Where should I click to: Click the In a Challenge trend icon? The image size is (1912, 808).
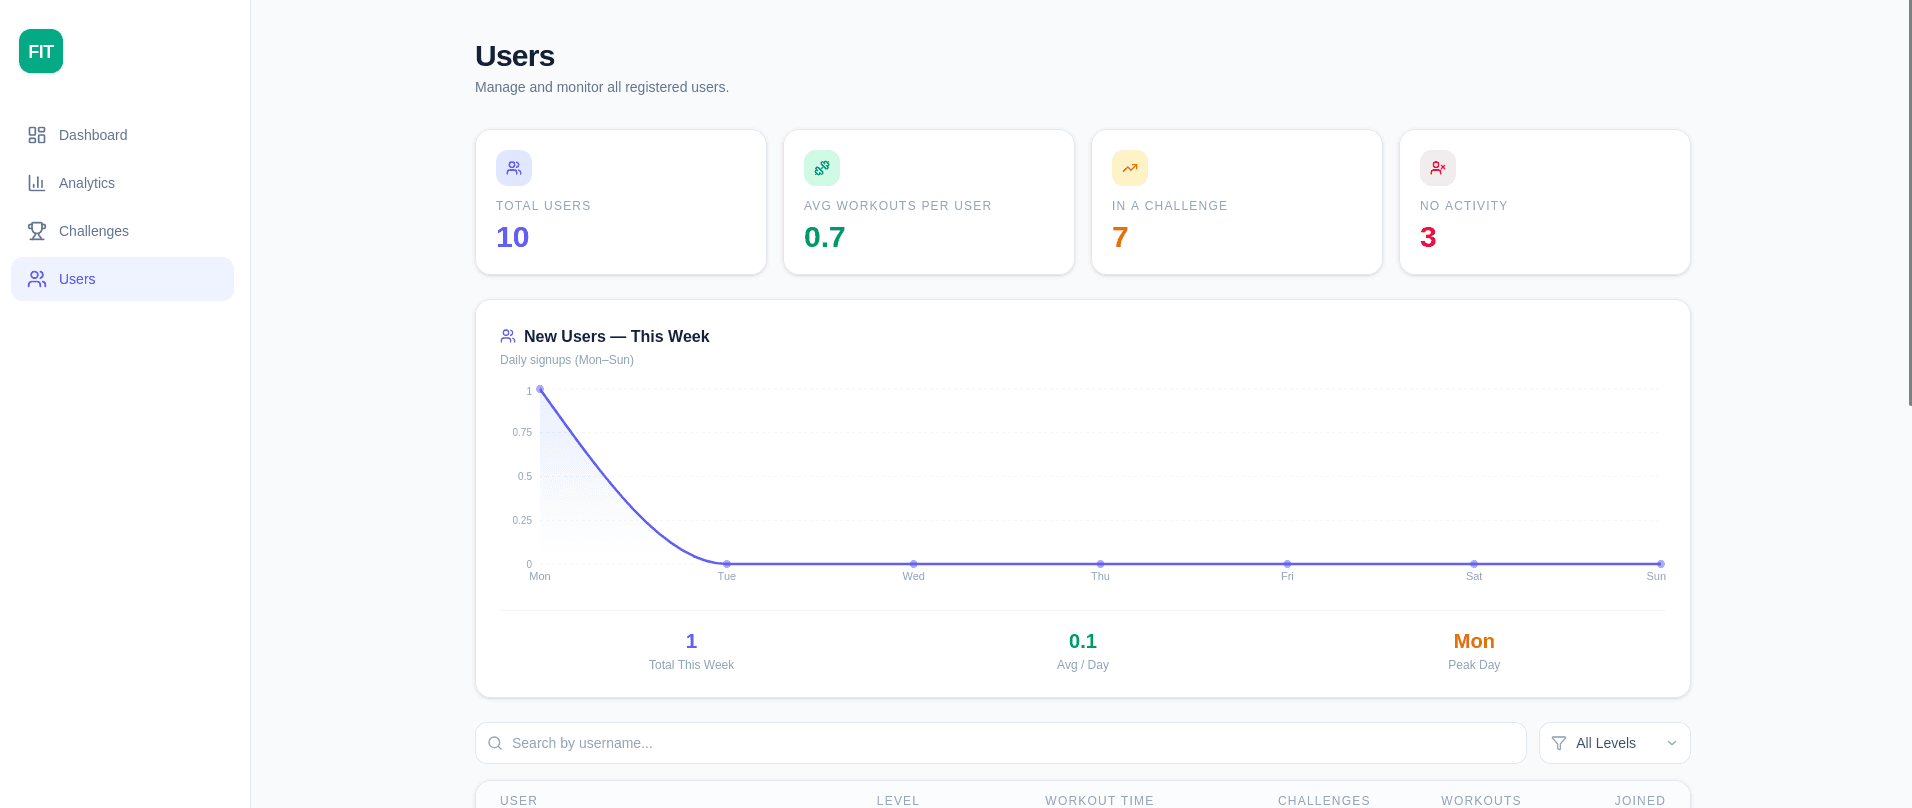coord(1130,168)
